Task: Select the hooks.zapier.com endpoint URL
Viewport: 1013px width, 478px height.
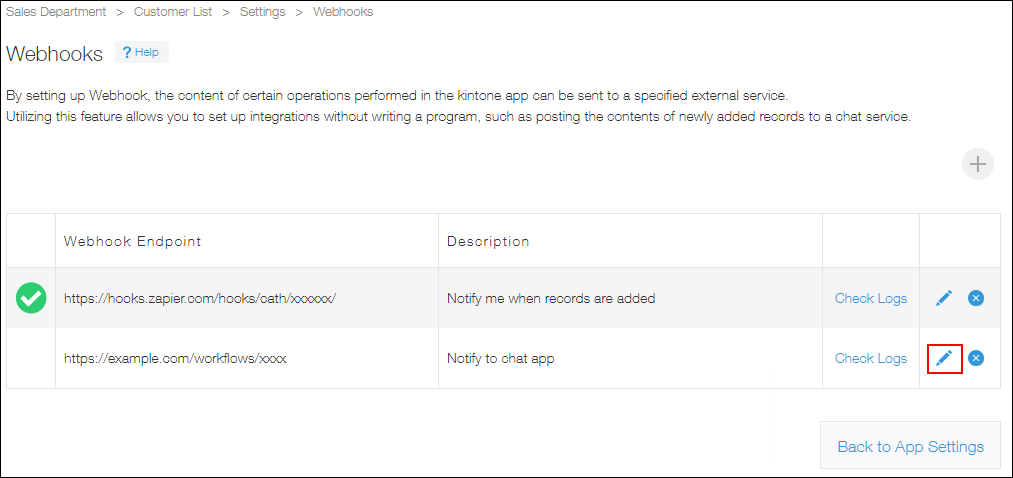Action: pos(200,298)
